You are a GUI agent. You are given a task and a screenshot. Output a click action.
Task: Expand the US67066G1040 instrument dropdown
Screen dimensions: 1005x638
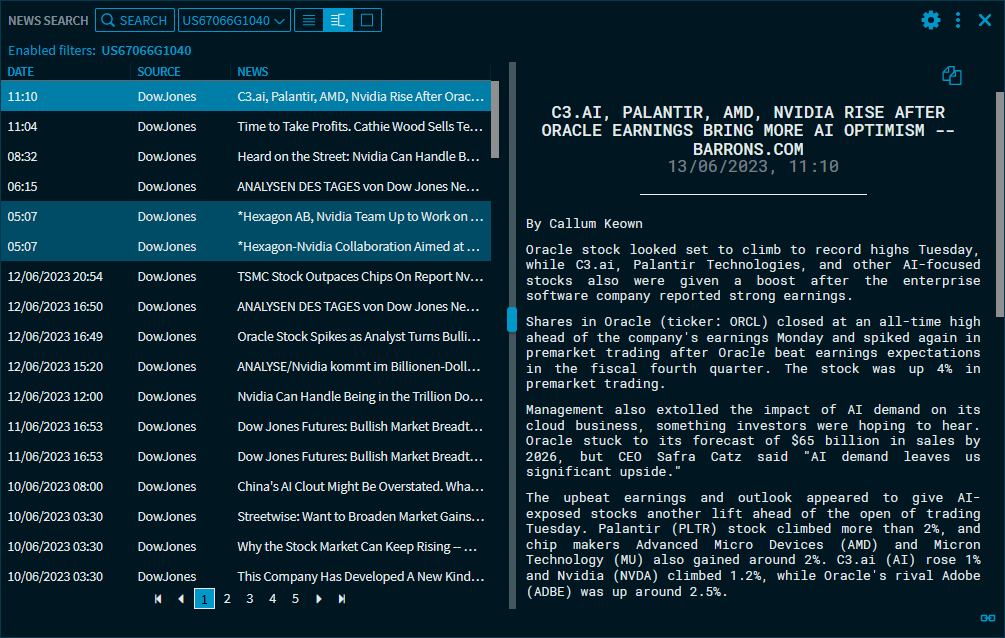tap(234, 20)
